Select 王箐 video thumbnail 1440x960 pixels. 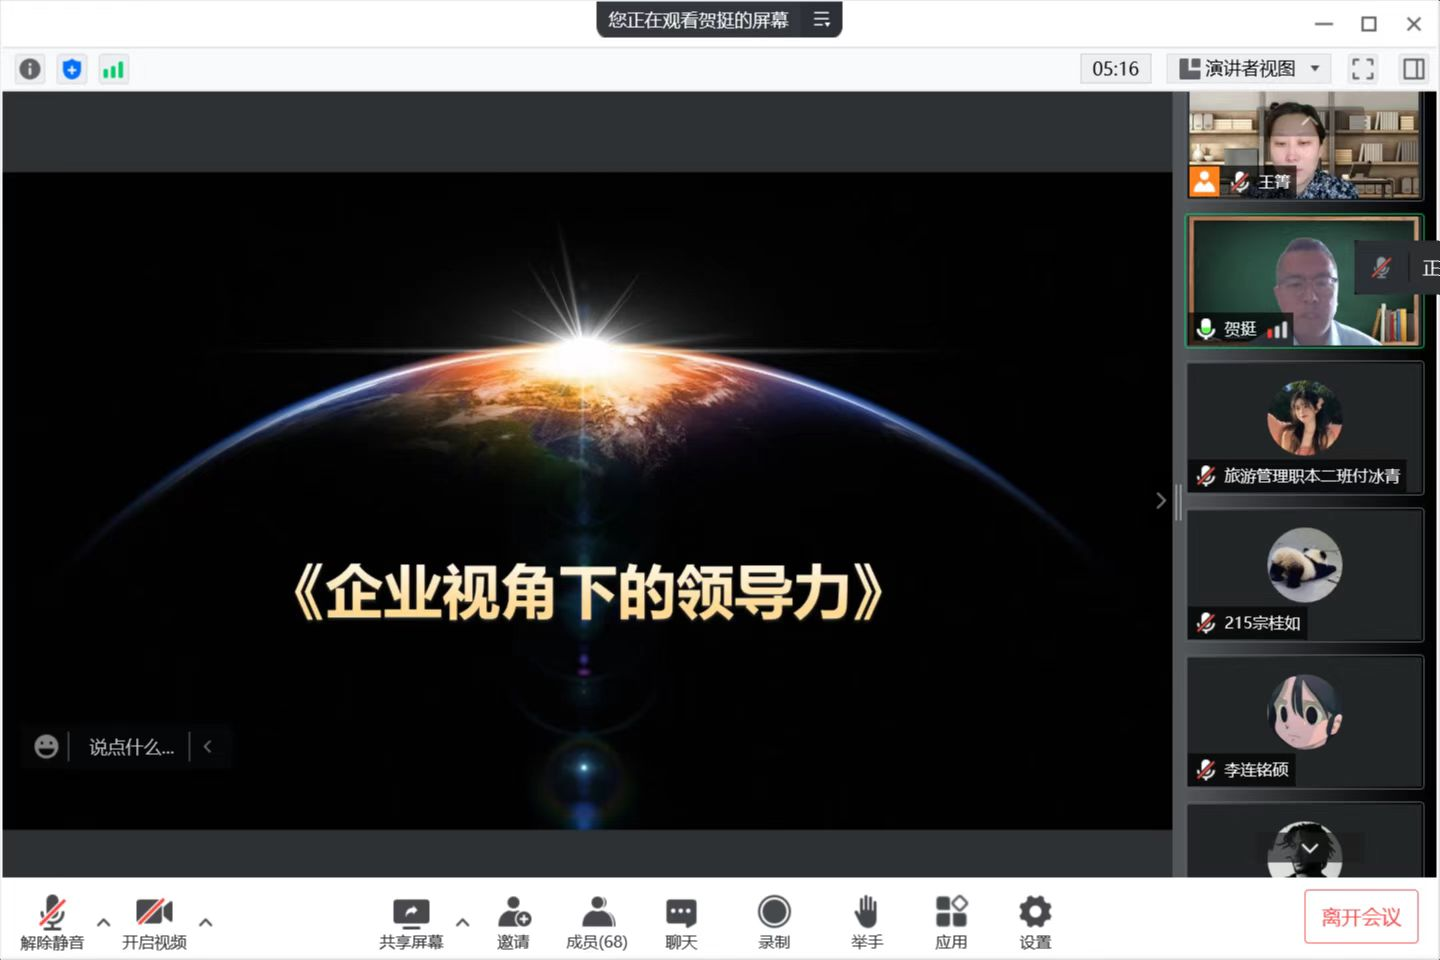1304,145
